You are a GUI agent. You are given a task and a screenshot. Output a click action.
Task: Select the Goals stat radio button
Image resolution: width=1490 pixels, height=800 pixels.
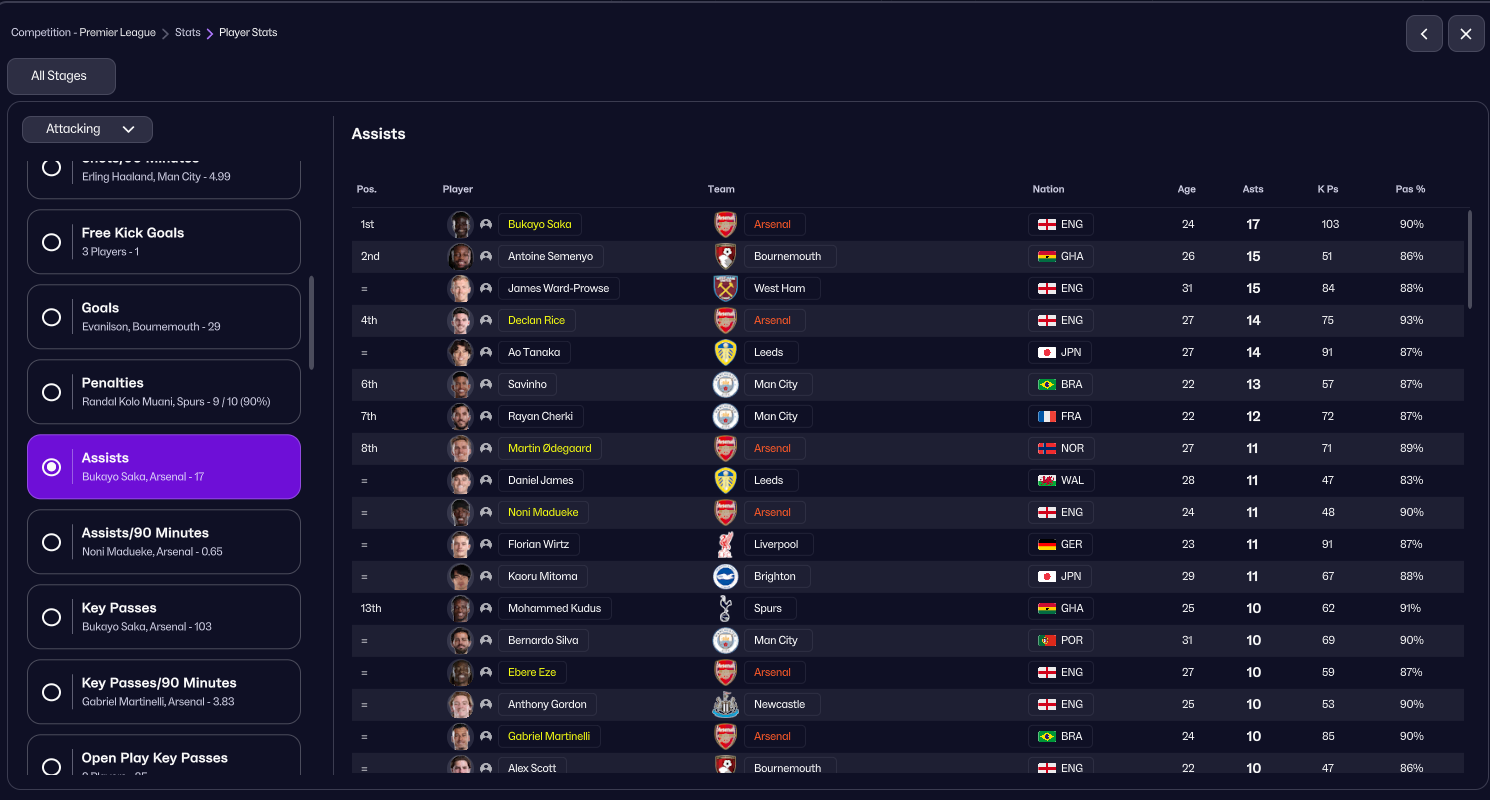point(51,317)
